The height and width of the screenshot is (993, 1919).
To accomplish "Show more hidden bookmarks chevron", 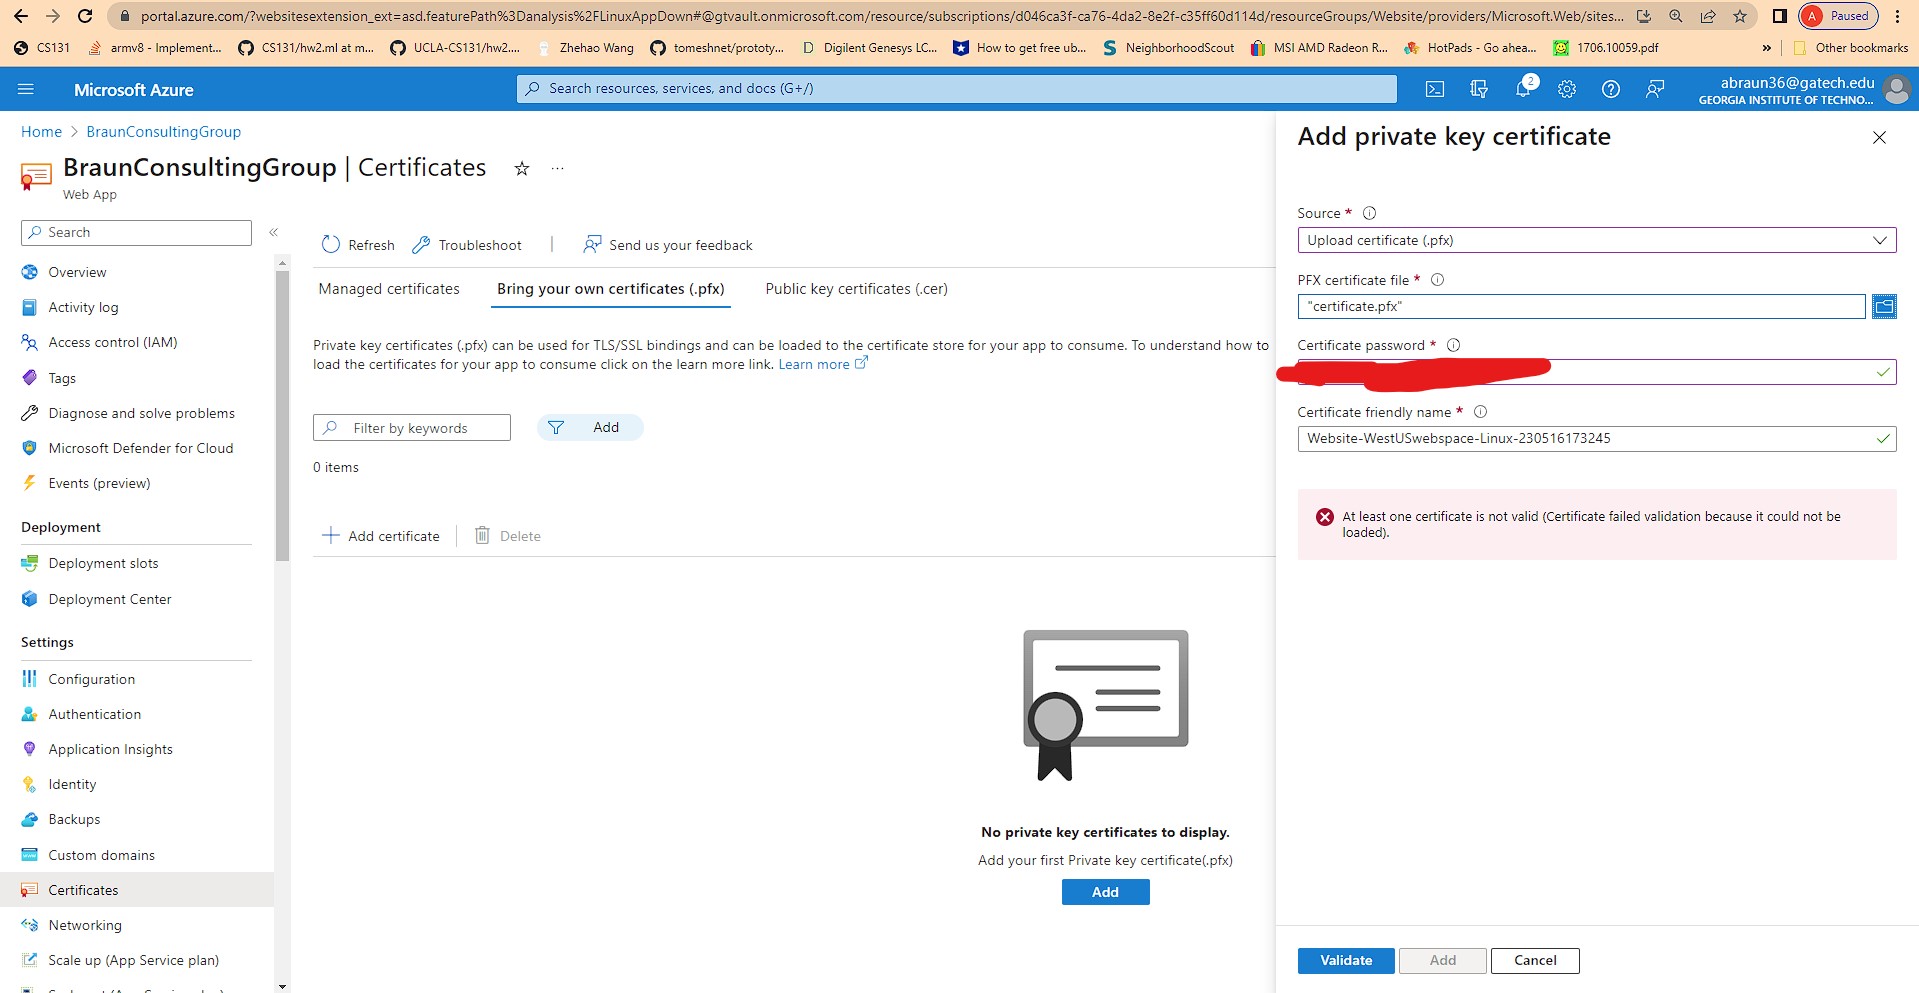I will click(1766, 48).
